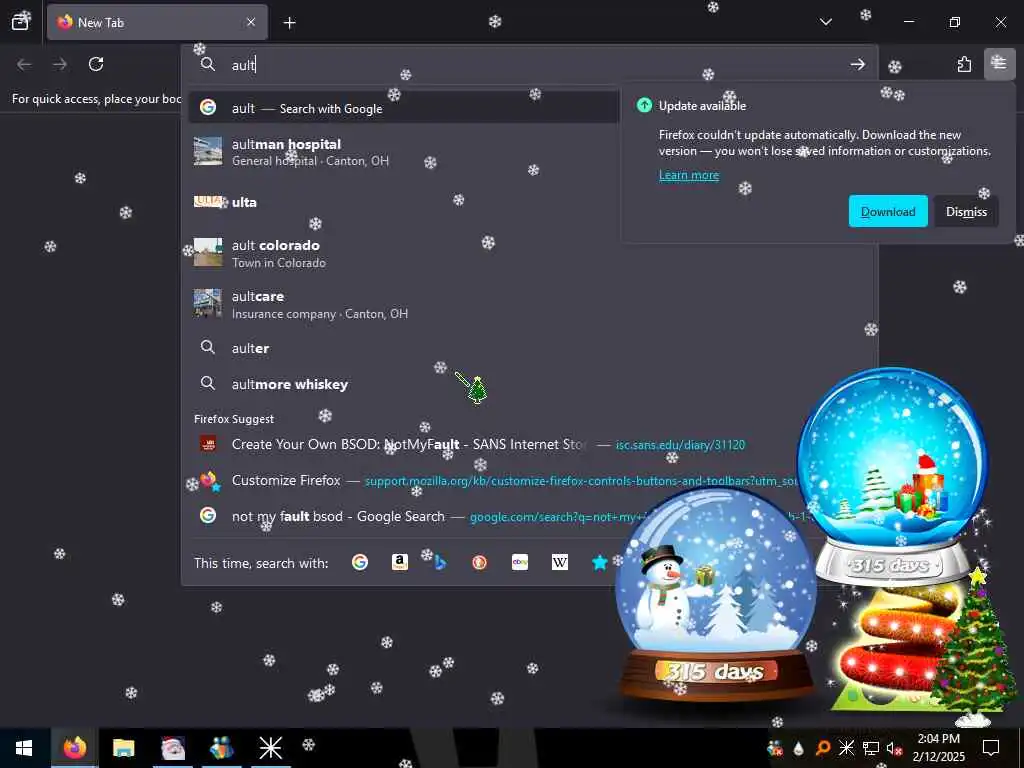The width and height of the screenshot is (1024, 768).
Task: Click the white snowflake taskbar app
Action: point(270,748)
